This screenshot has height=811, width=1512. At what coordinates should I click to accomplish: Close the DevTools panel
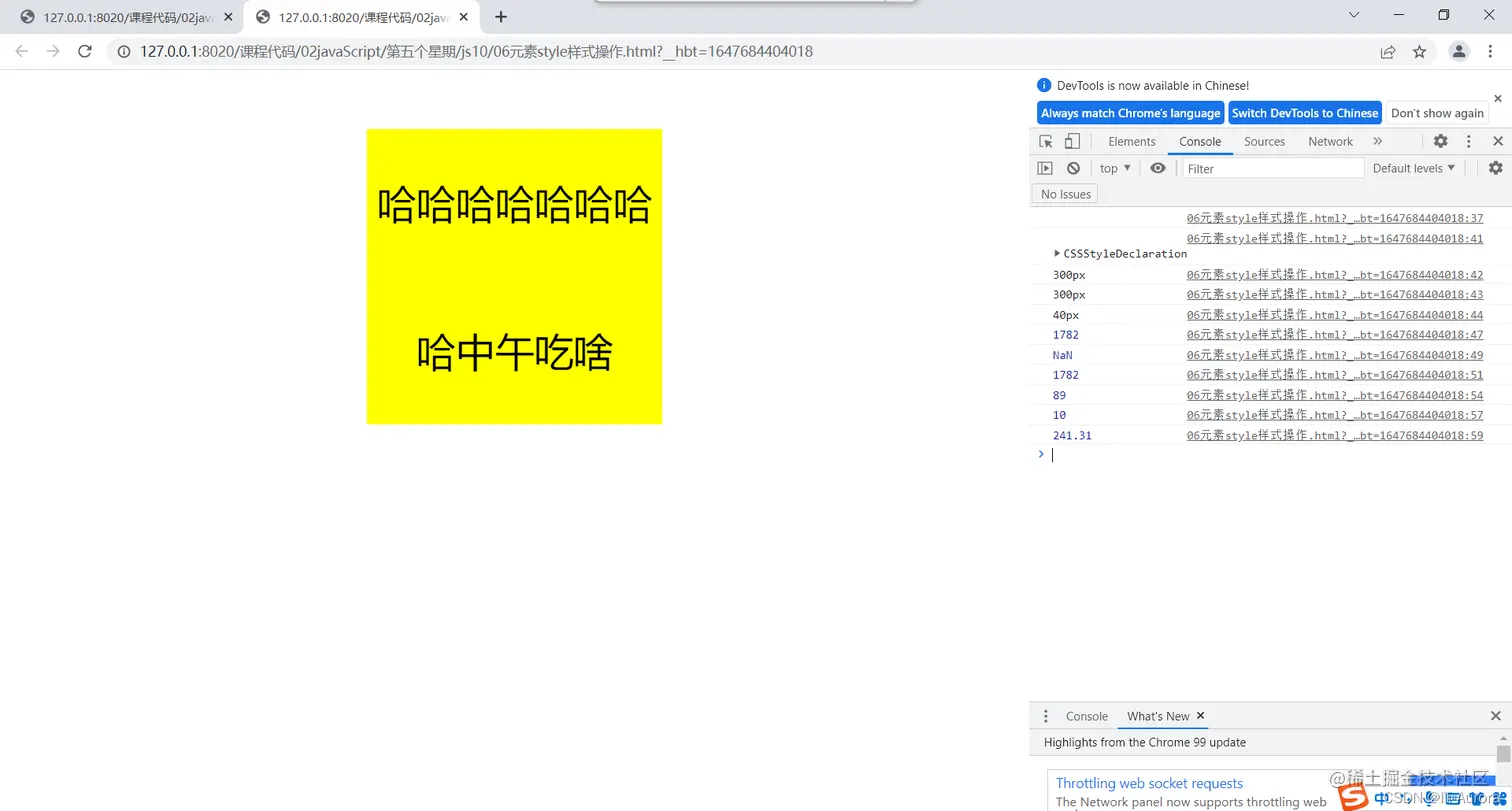pyautogui.click(x=1497, y=141)
